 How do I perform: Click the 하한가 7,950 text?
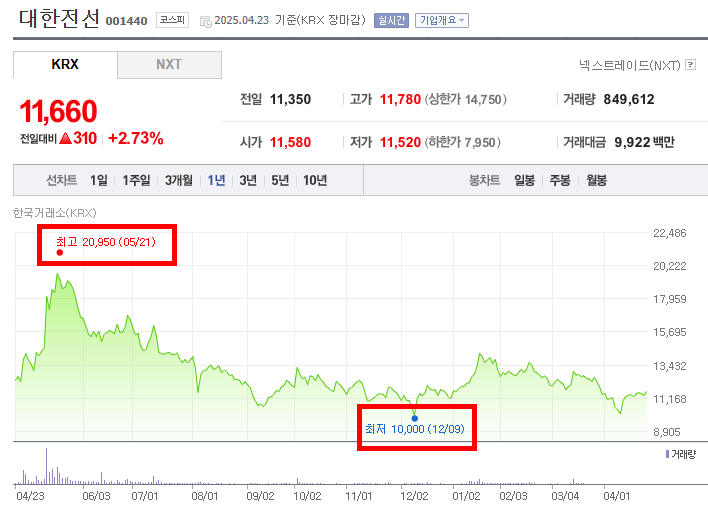463,142
